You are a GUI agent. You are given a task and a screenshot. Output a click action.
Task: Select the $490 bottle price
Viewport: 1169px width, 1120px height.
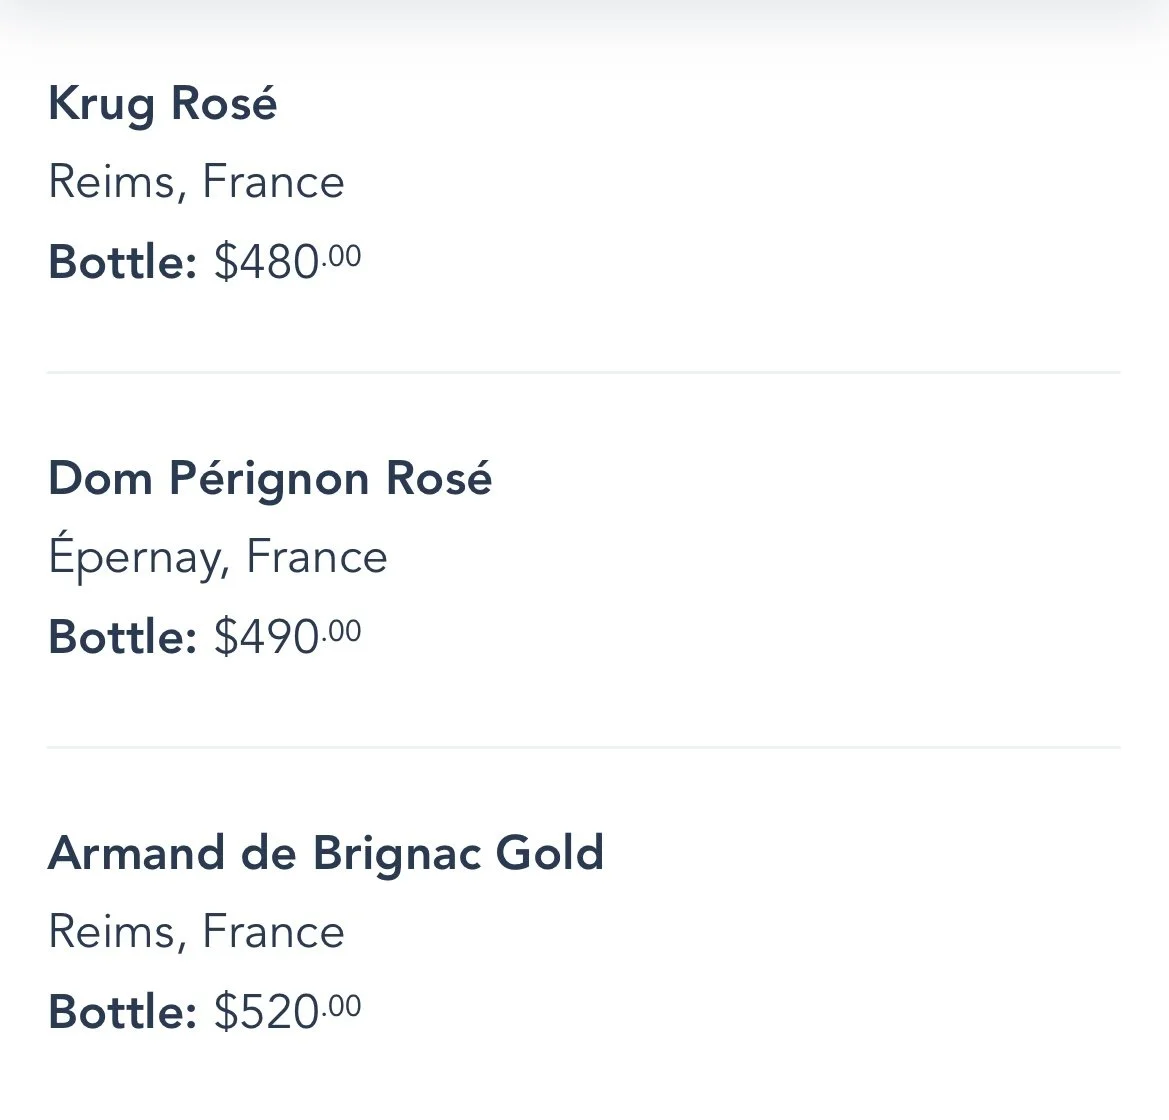[x=266, y=637]
